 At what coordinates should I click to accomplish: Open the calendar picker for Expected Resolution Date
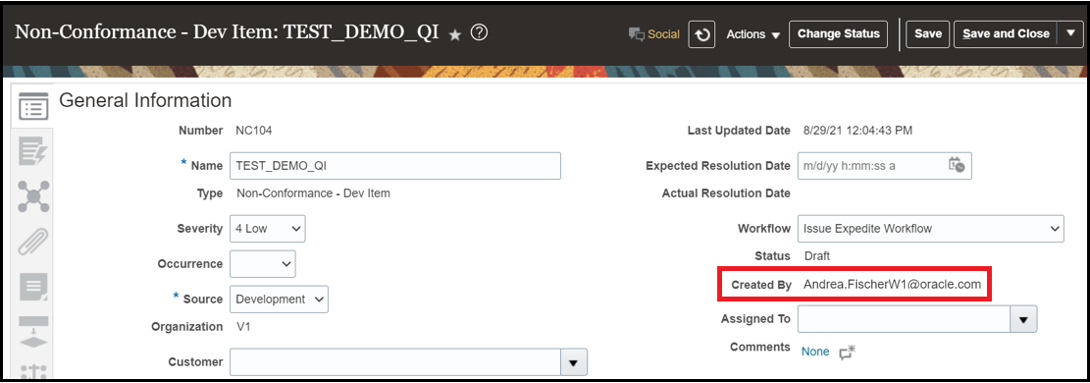(957, 165)
